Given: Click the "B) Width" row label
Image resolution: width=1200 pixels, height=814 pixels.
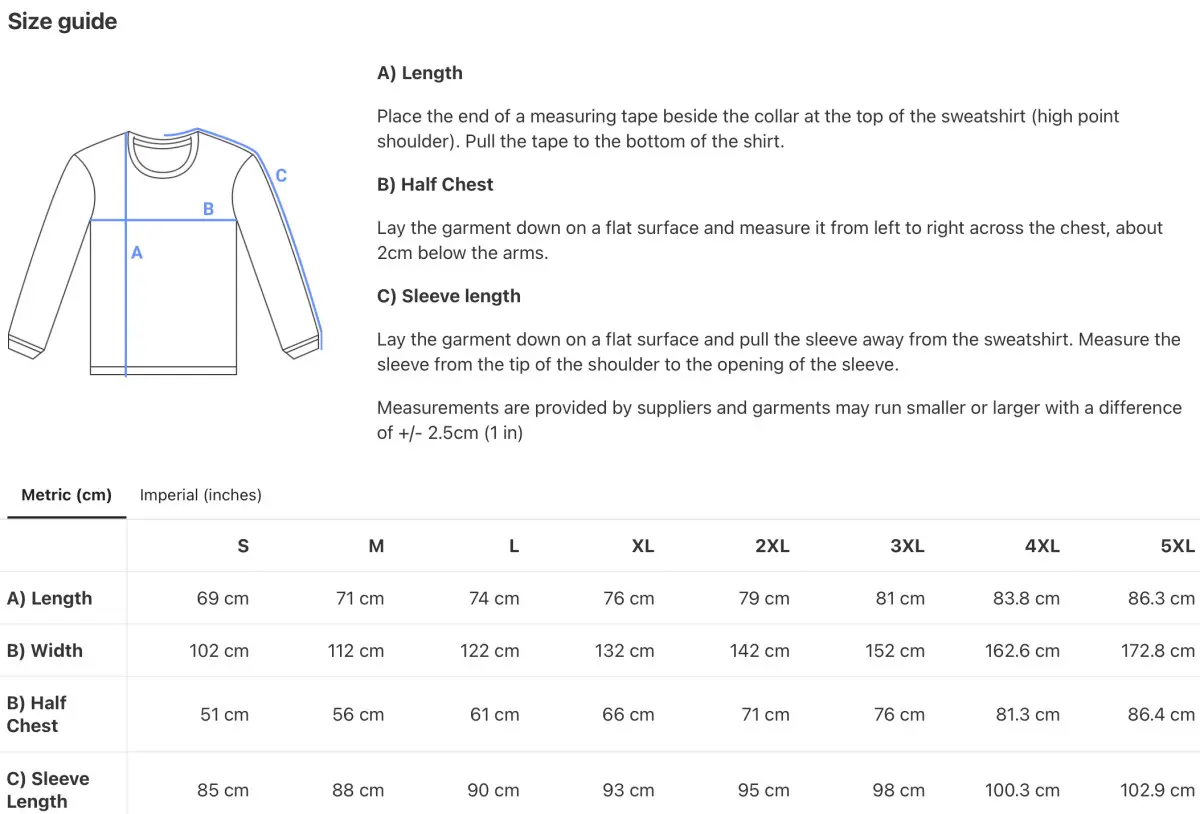Looking at the screenshot, I should pos(45,650).
